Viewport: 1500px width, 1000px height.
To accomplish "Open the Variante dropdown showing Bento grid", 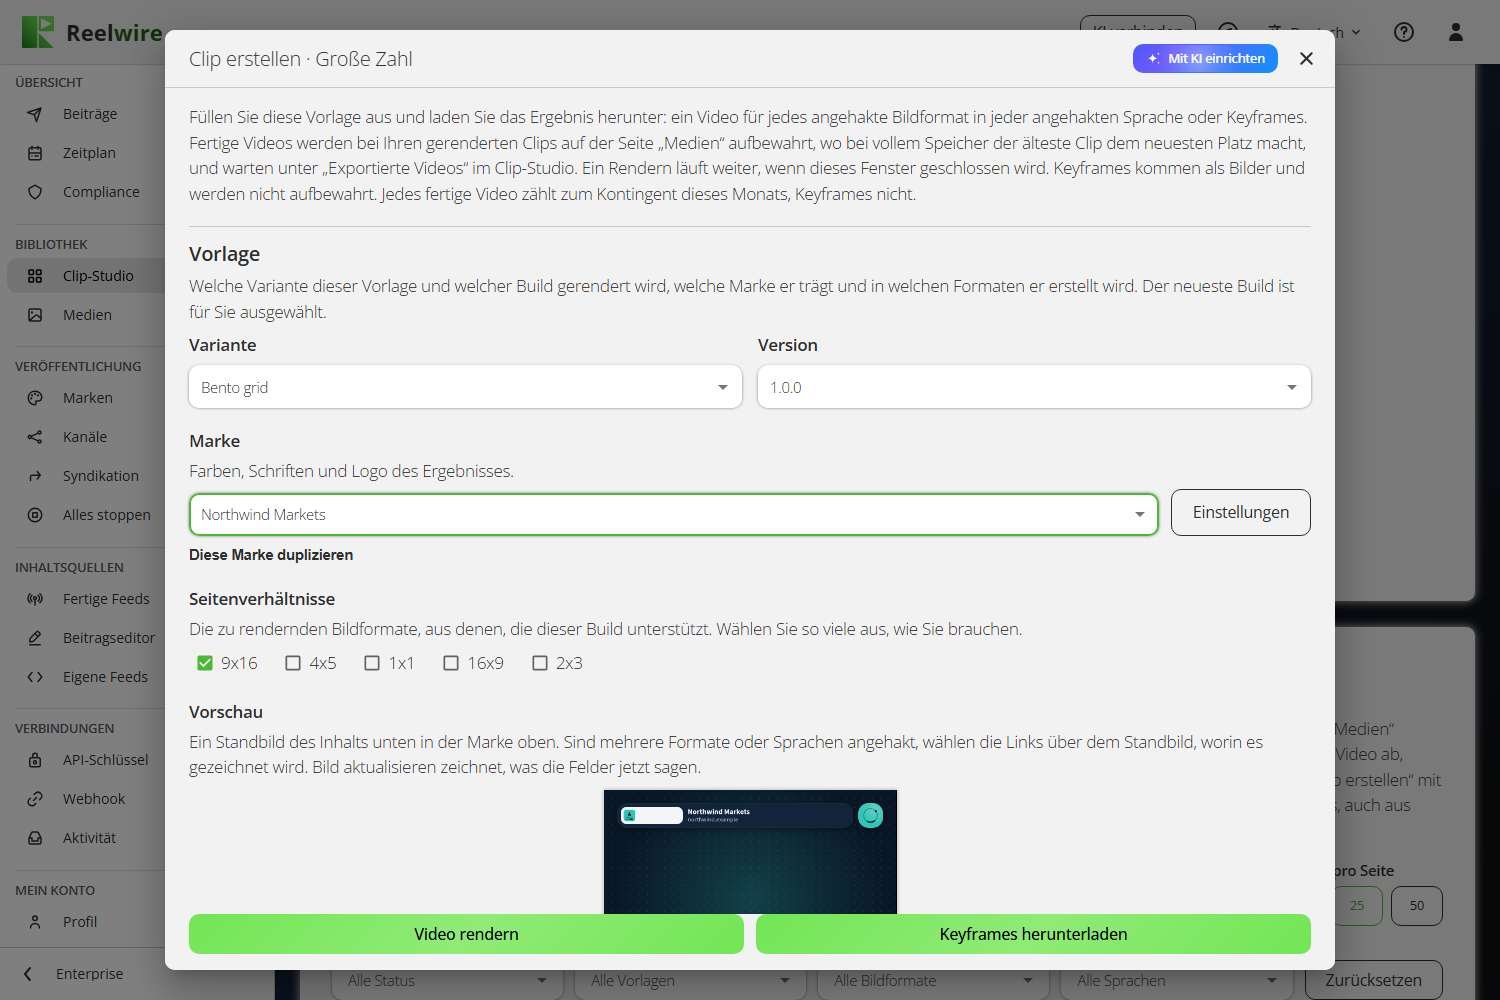I will tap(465, 387).
